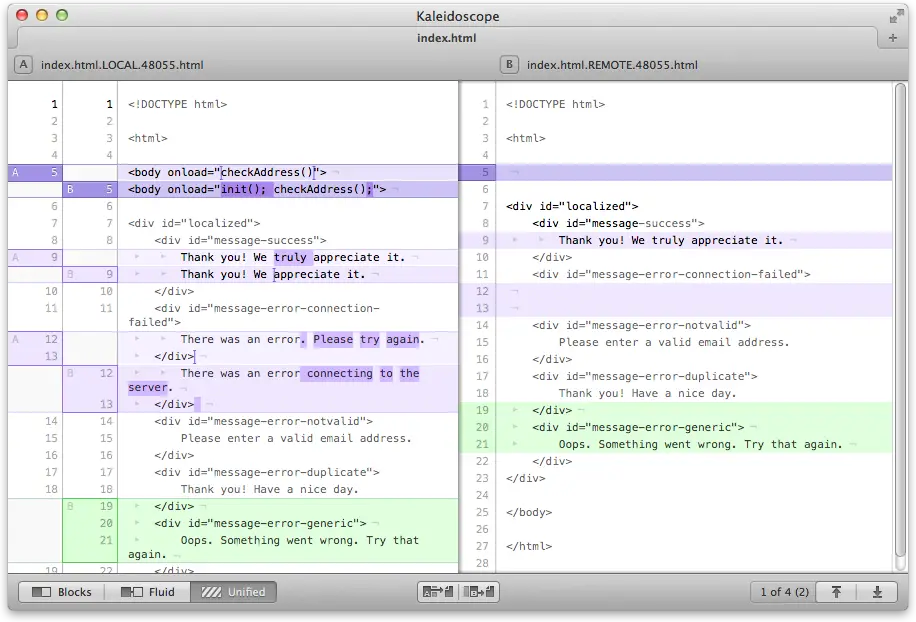
Task: Click the Kaleidoscope window title
Action: [457, 16]
